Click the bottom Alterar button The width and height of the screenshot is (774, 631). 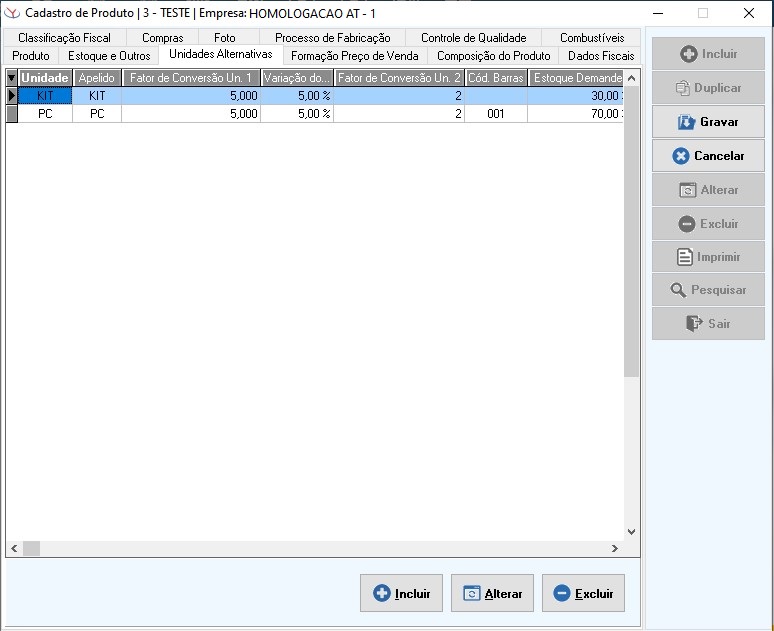coord(492,593)
